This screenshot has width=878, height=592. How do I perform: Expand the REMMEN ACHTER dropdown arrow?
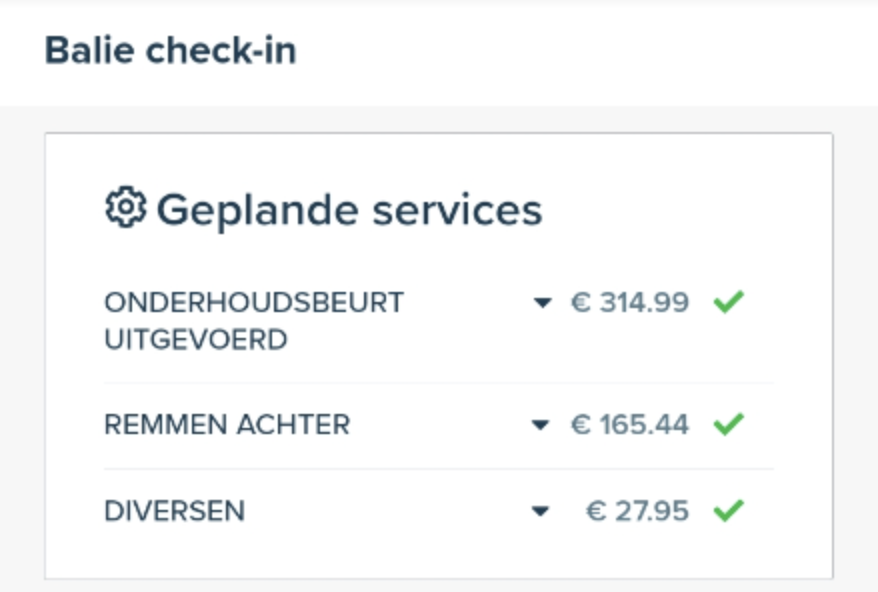[x=540, y=425]
